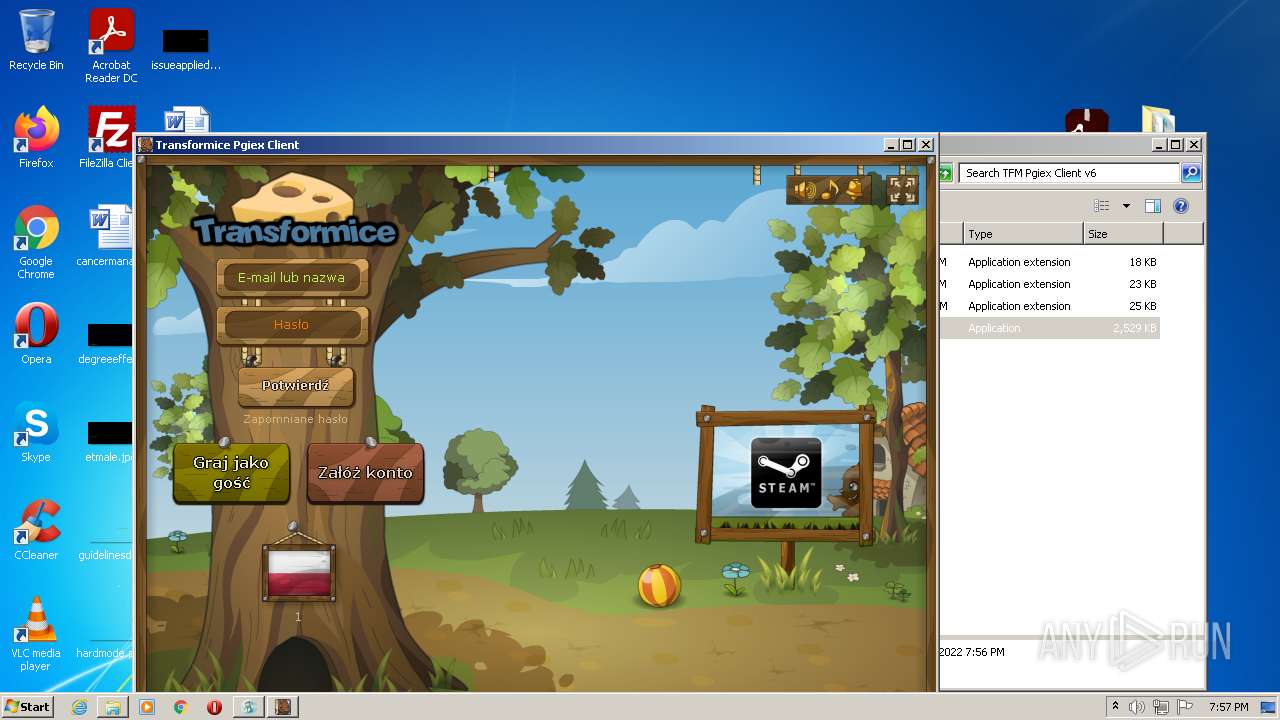This screenshot has width=1280, height=720.
Task: Toggle the music note icon
Action: (829, 189)
